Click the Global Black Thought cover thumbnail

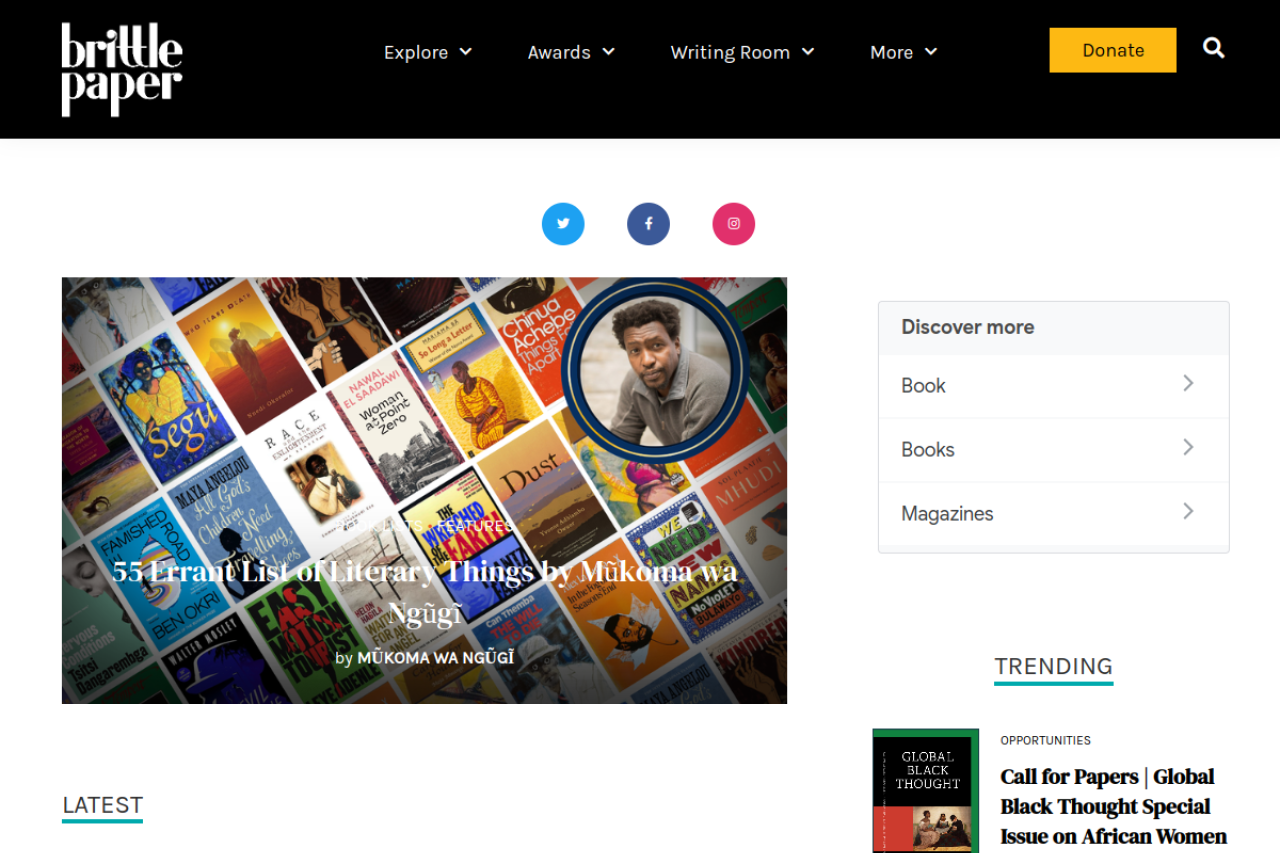(x=925, y=790)
